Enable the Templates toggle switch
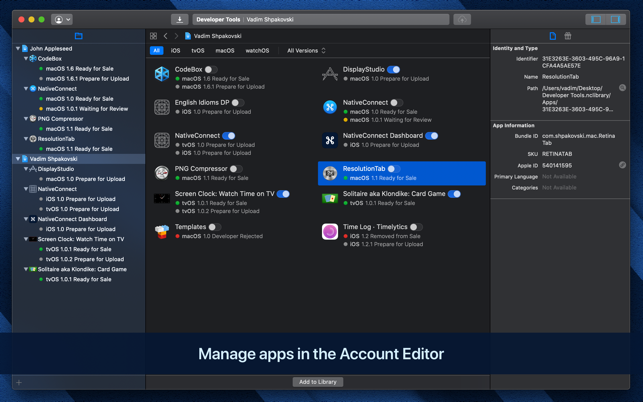This screenshot has height=402, width=643. [214, 227]
